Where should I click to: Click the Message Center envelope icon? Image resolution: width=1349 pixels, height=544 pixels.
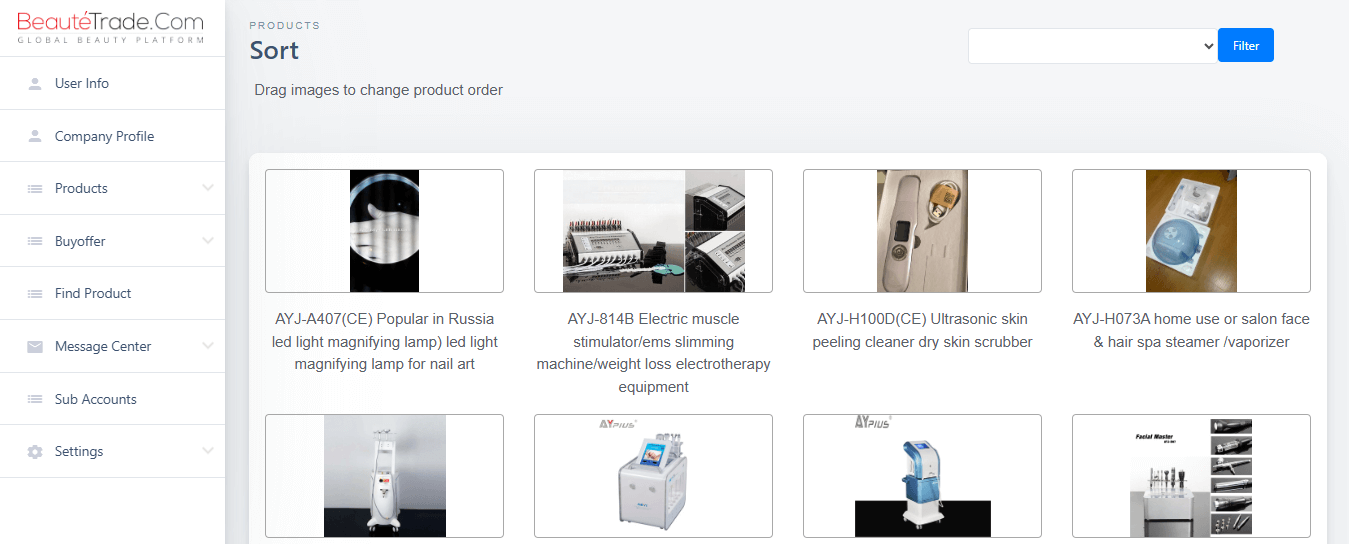(35, 346)
